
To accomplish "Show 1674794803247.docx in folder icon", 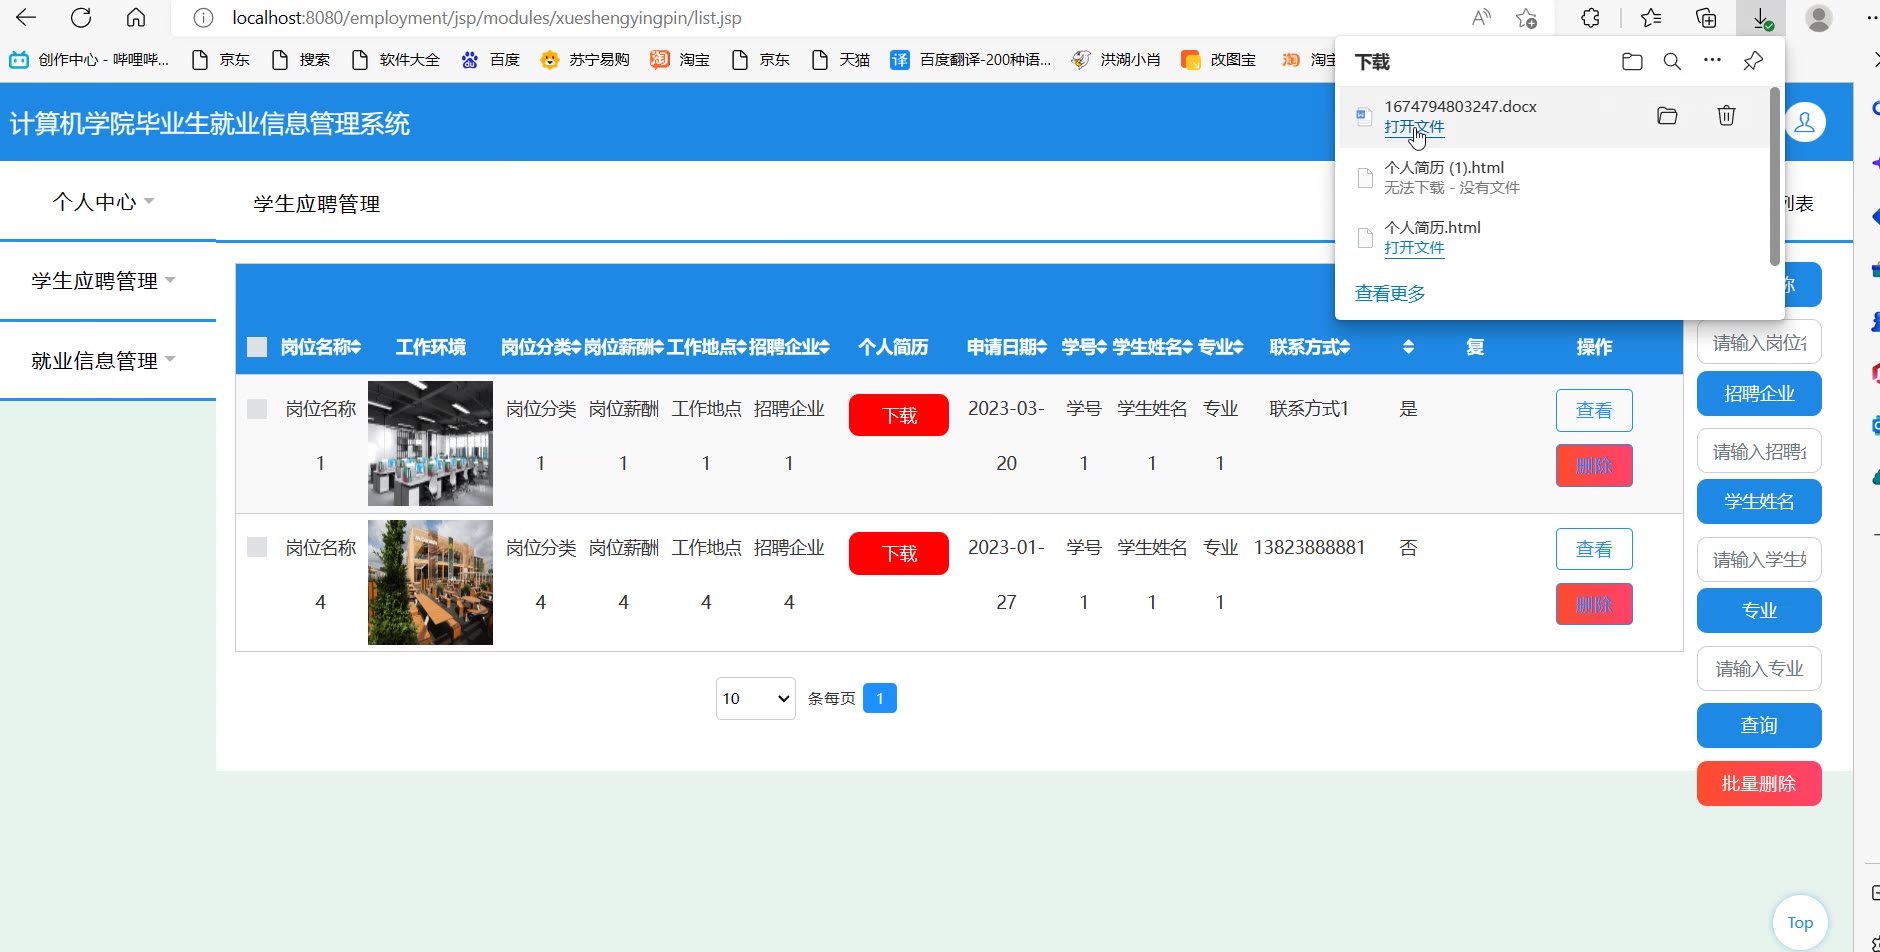I will click(x=1667, y=116).
